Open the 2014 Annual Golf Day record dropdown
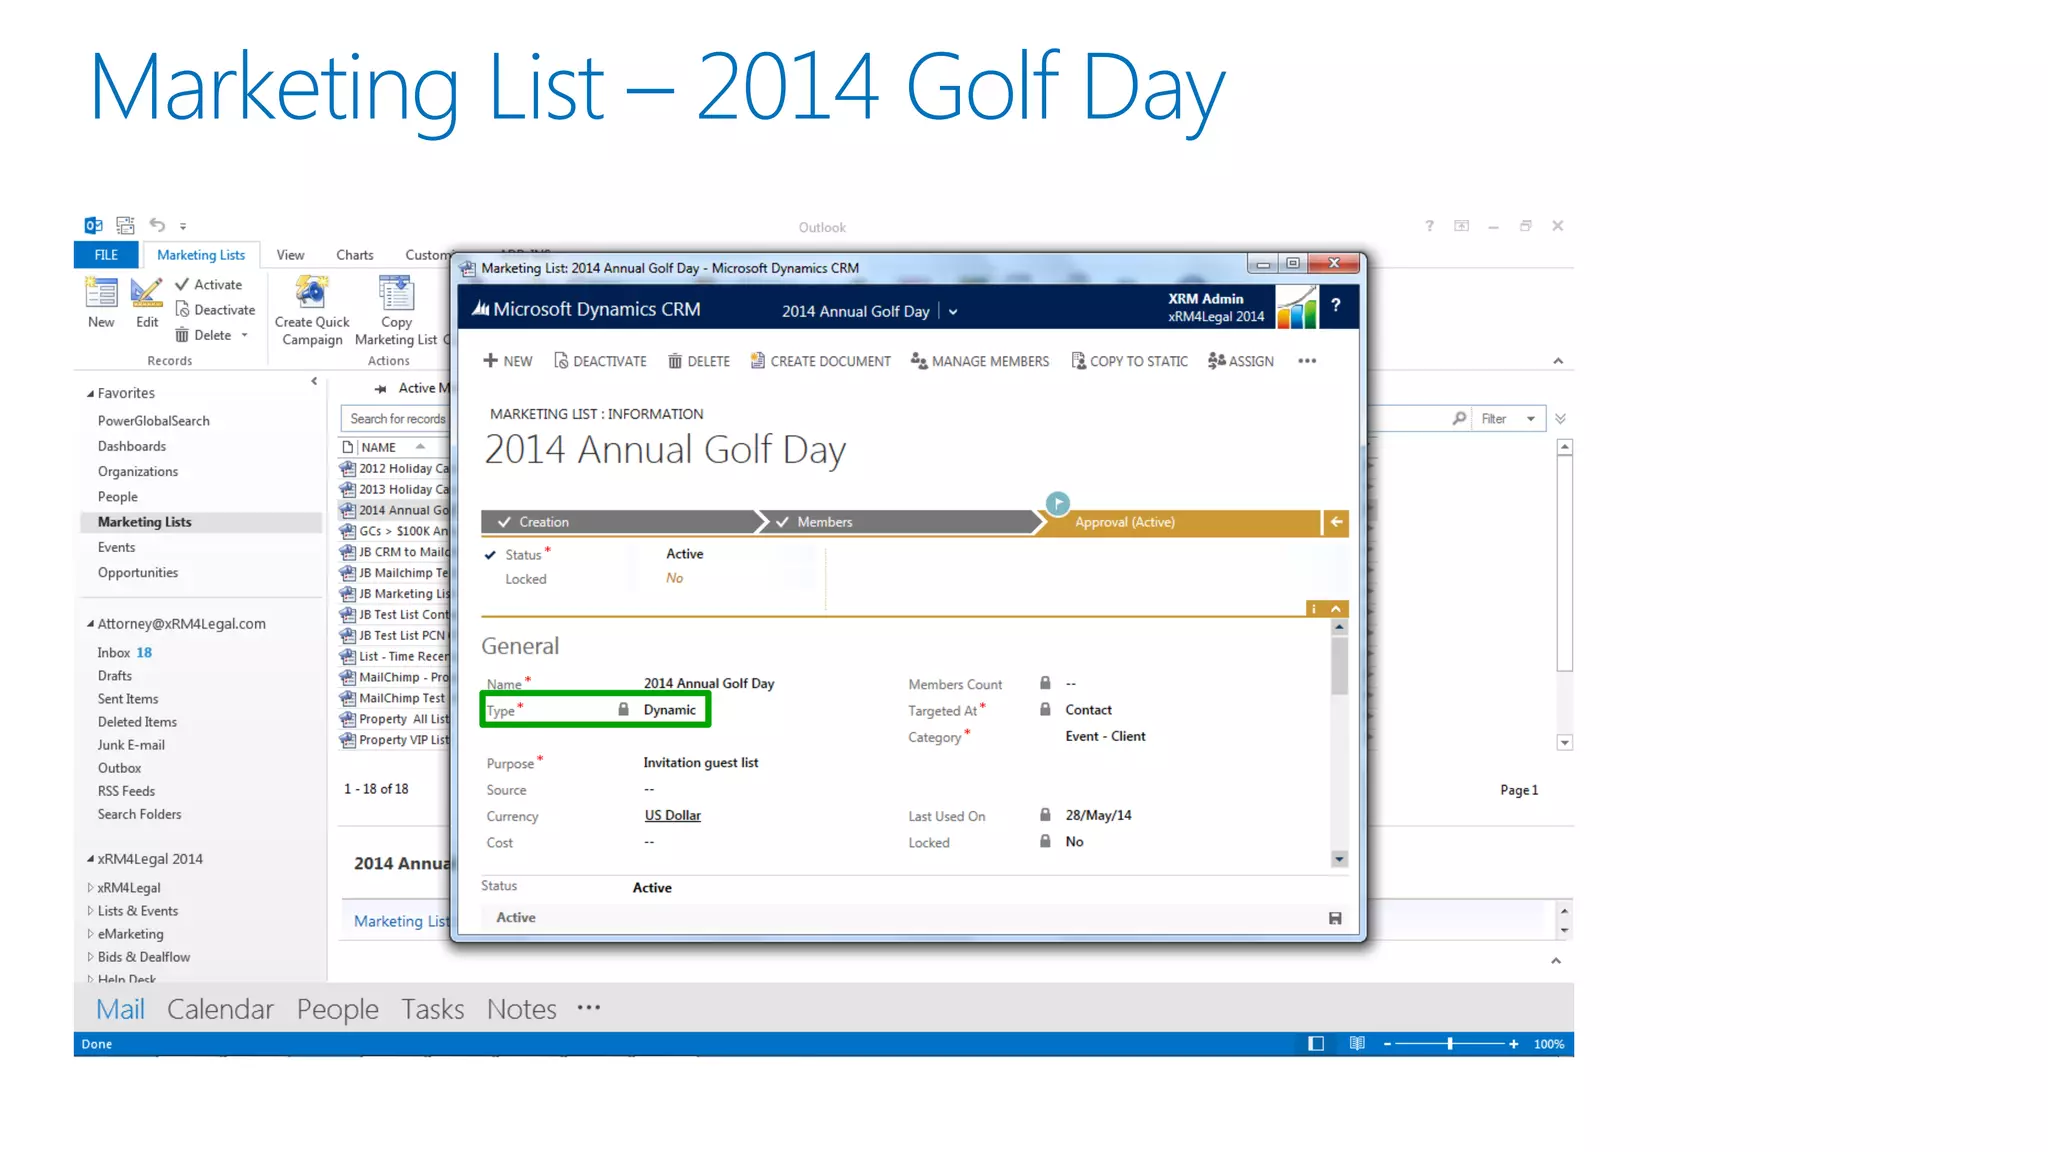The width and height of the screenshot is (2048, 1152). point(953,312)
